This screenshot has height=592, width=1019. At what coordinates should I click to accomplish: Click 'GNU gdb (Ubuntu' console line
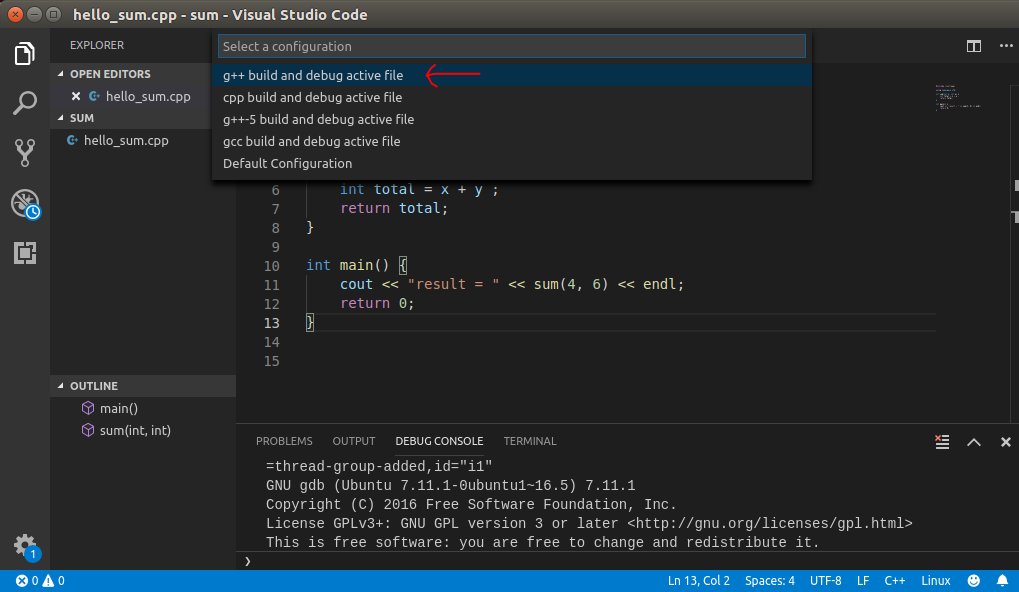[450, 486]
